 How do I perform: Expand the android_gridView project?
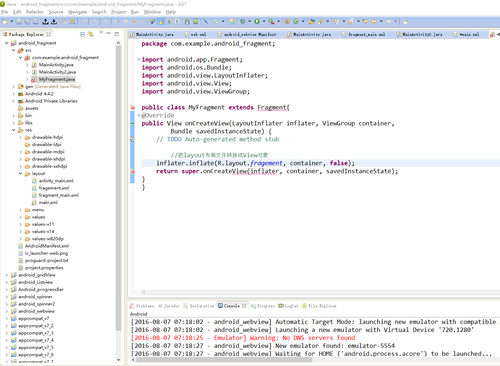pyautogui.click(x=7, y=275)
